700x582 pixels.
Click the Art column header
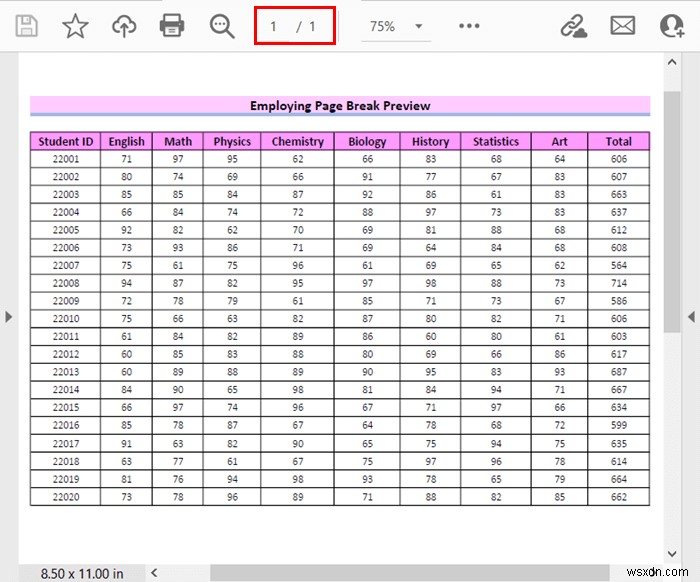[559, 141]
